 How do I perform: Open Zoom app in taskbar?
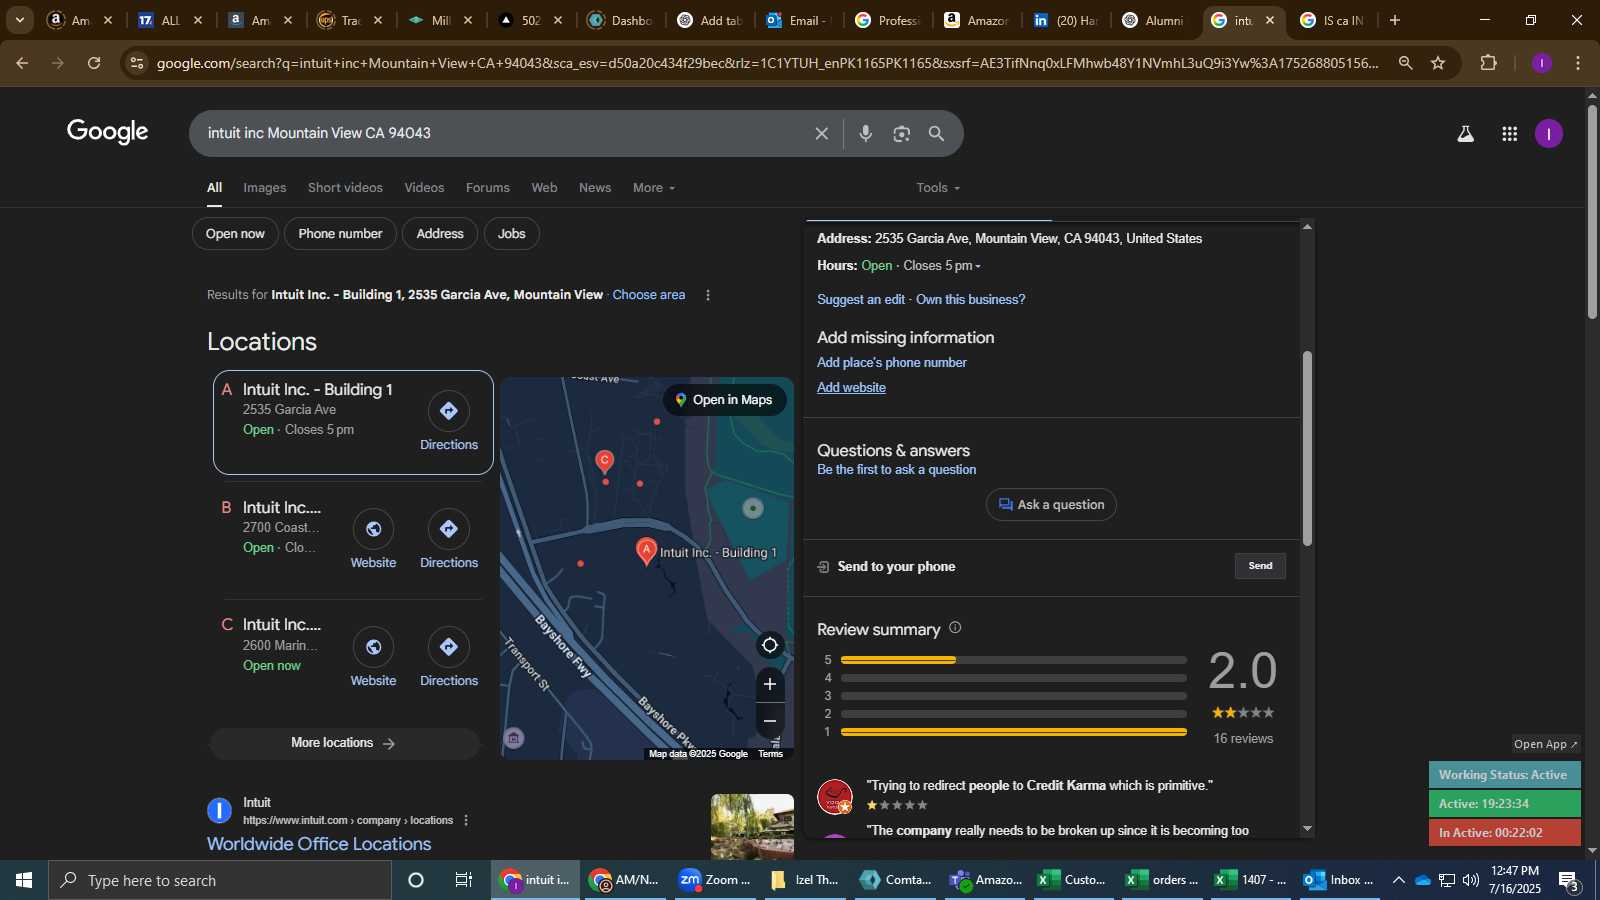click(714, 880)
